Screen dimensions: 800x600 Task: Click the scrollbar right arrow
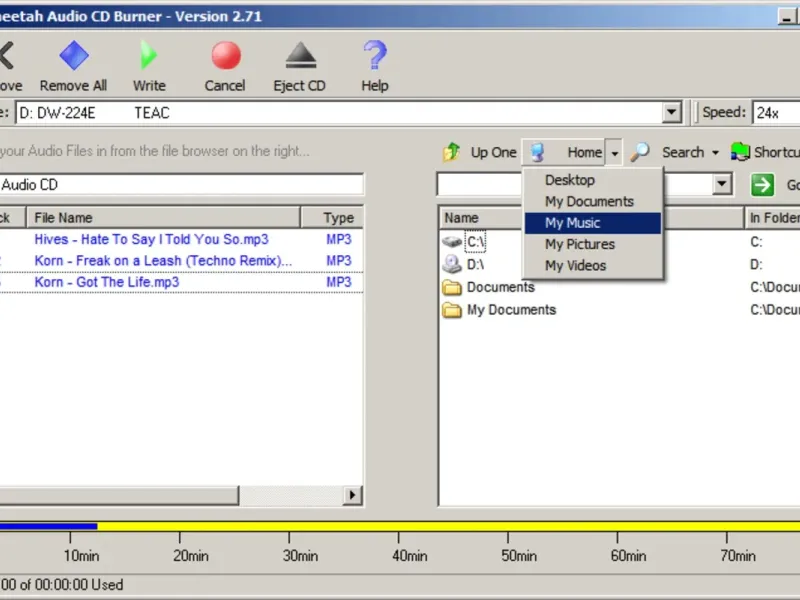(x=352, y=495)
